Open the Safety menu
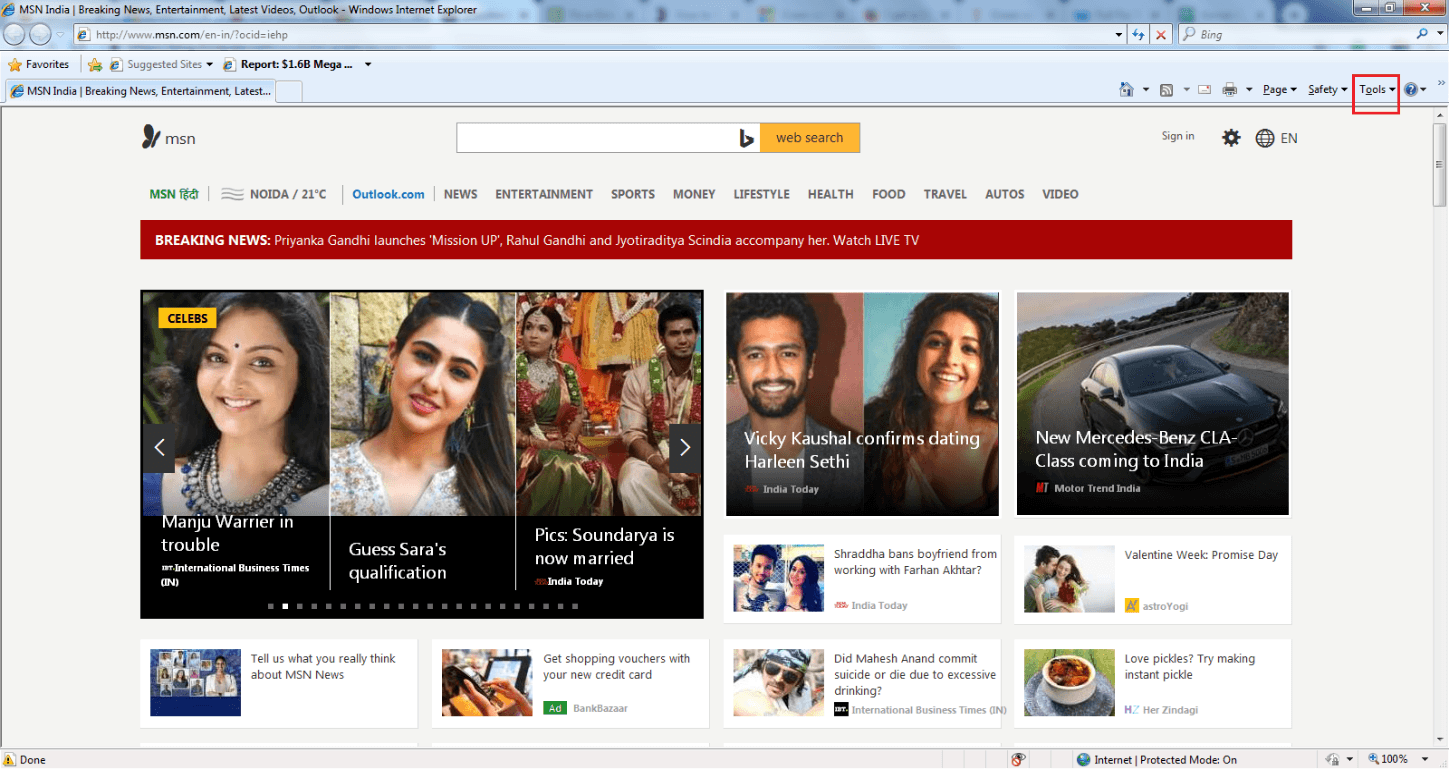 click(x=1327, y=90)
